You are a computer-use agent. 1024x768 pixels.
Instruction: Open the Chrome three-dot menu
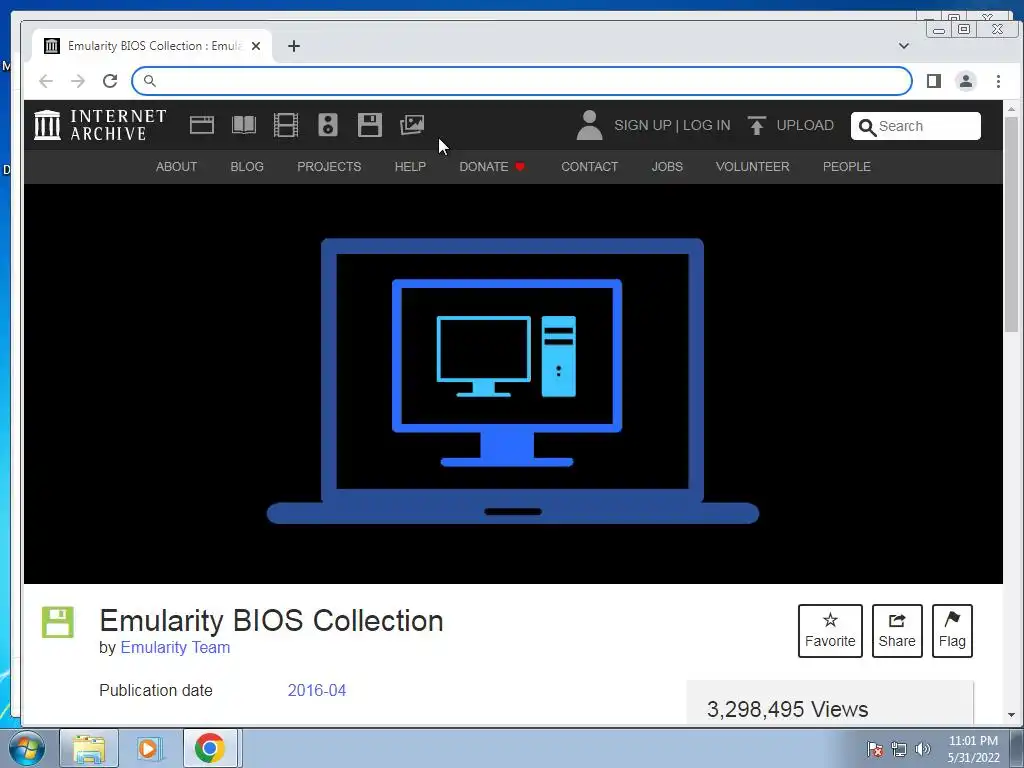(998, 81)
